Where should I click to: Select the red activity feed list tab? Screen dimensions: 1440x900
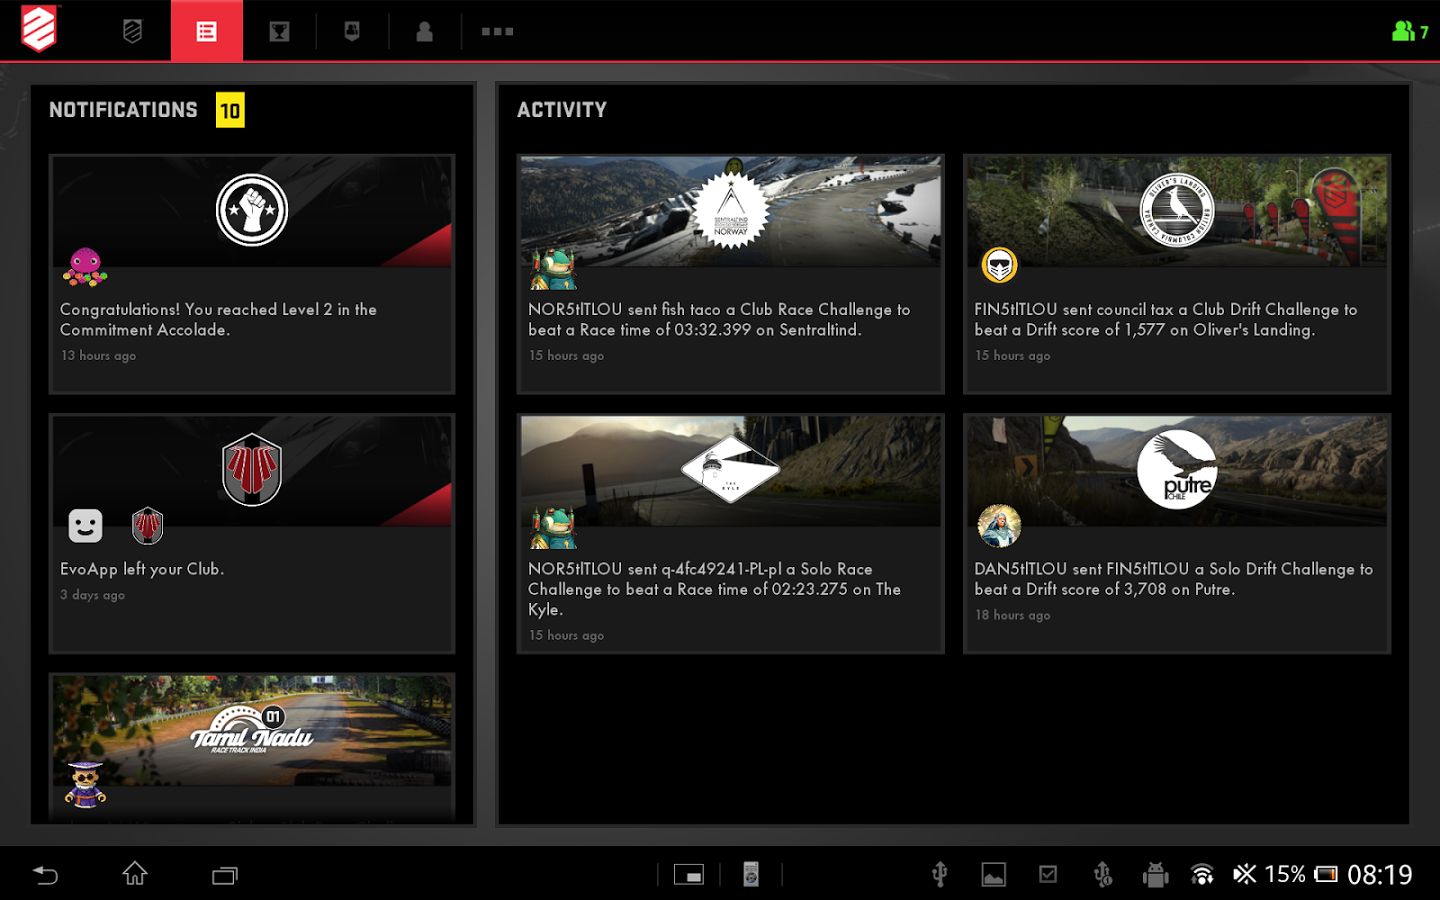206,31
